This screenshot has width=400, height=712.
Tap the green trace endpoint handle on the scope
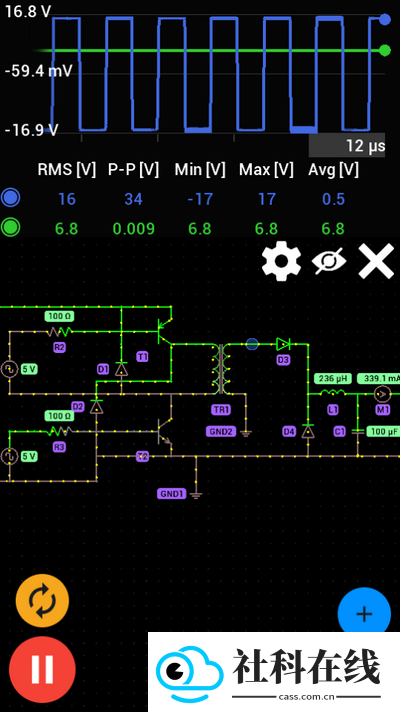click(385, 50)
